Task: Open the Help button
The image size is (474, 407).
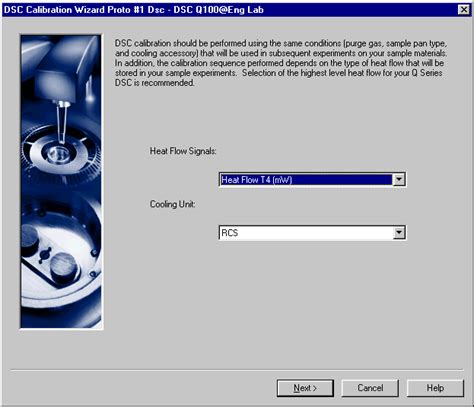Action: point(435,388)
